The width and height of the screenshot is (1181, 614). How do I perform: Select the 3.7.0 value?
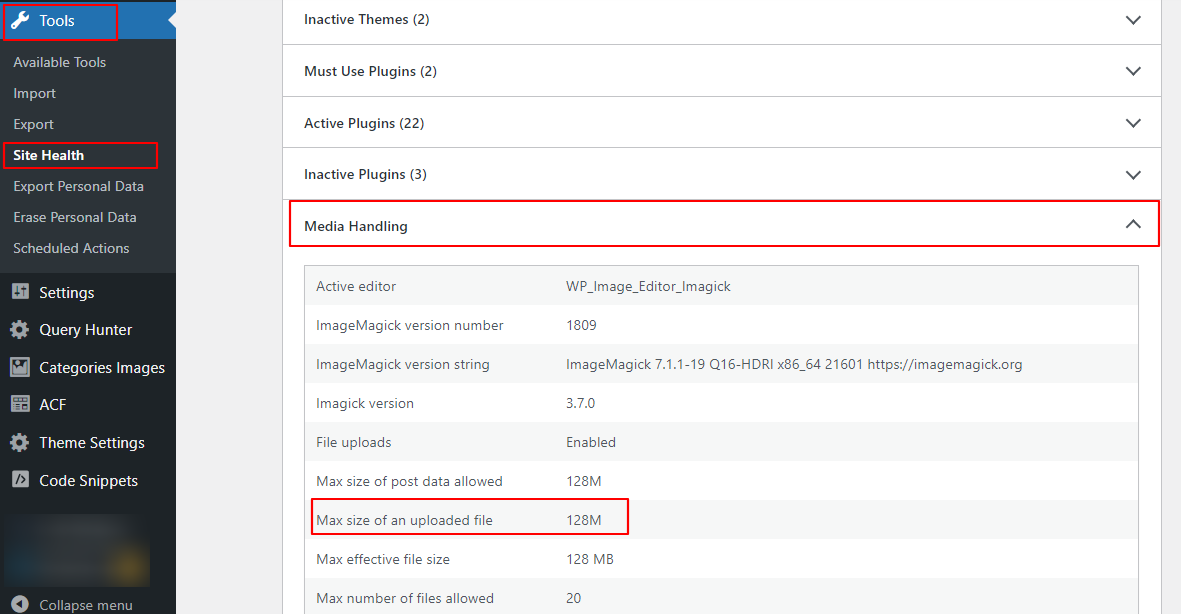581,404
